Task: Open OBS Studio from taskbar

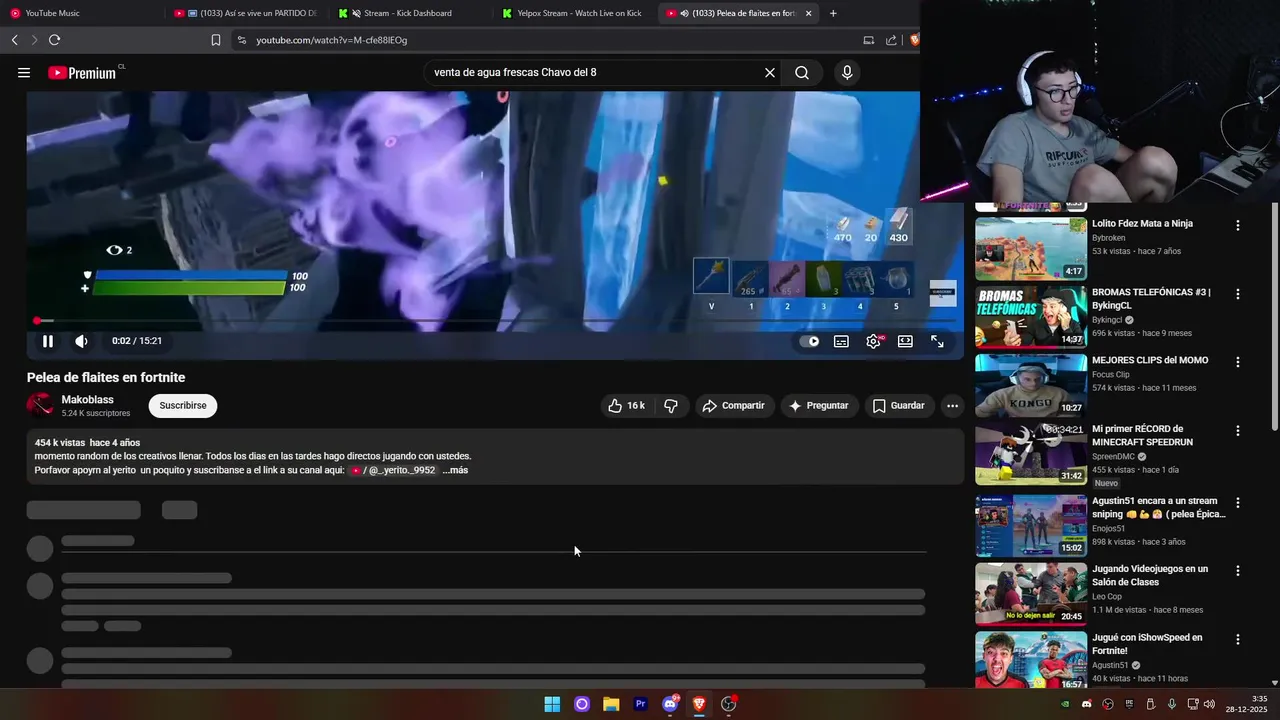Action: 729,704
